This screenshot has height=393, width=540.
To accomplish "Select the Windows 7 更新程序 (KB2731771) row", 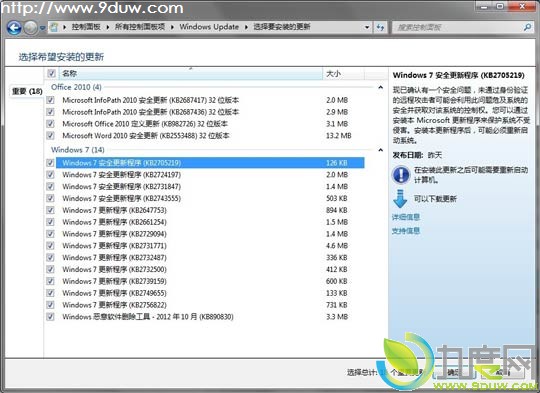I will coord(210,246).
